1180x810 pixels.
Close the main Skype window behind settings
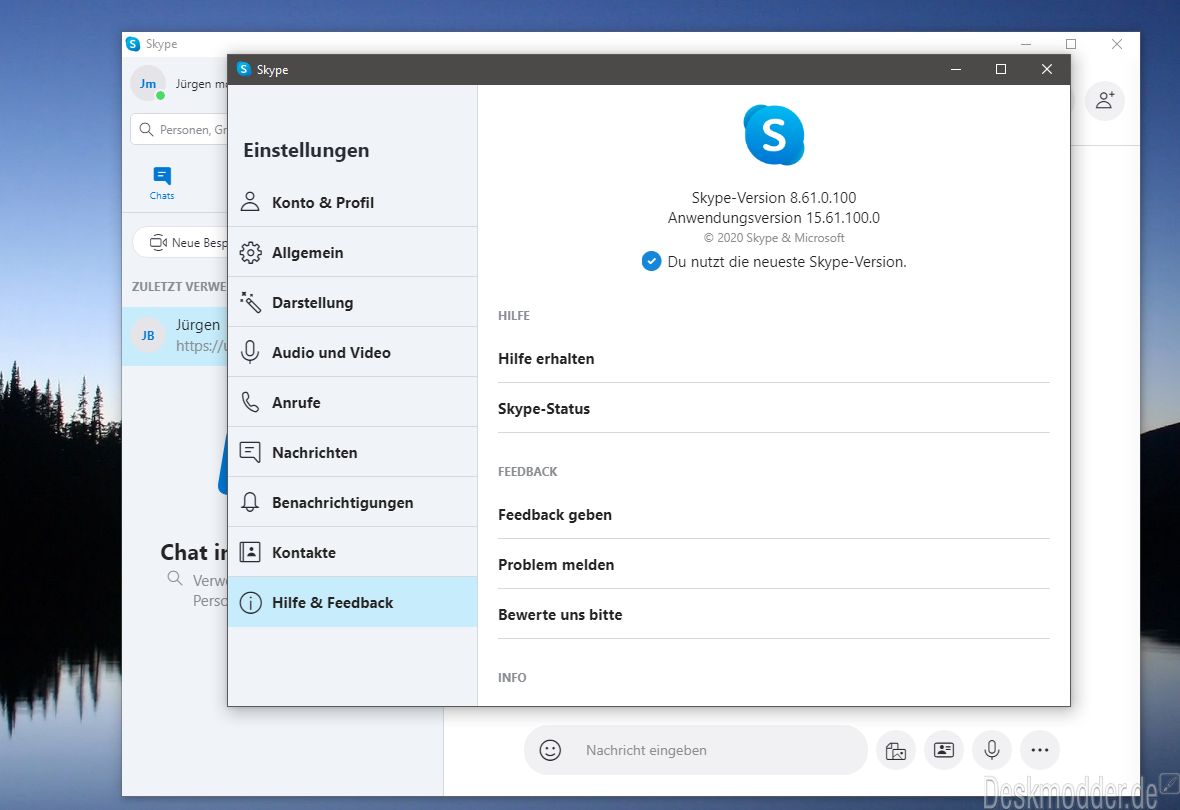pyautogui.click(x=1117, y=44)
